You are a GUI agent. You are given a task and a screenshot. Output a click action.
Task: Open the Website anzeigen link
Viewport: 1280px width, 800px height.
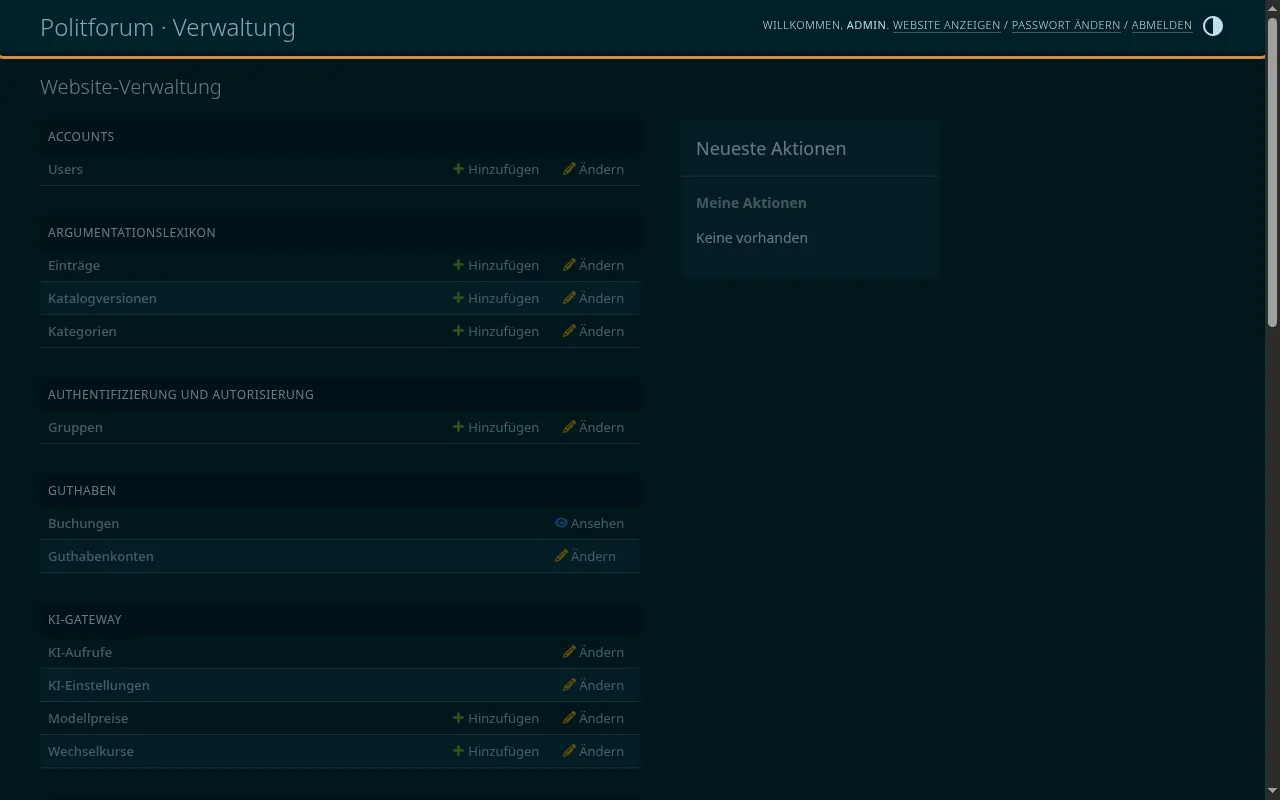(x=946, y=25)
